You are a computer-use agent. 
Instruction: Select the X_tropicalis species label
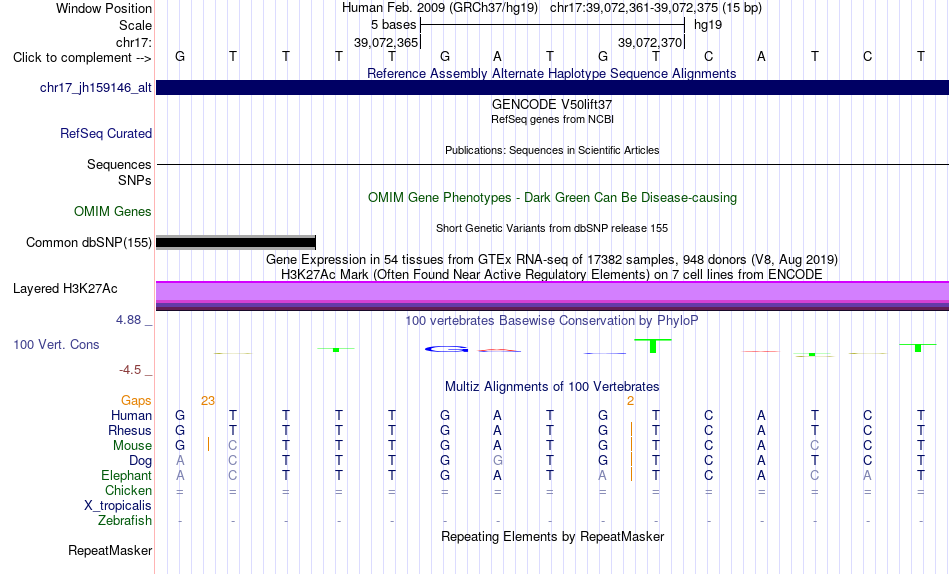(x=118, y=506)
